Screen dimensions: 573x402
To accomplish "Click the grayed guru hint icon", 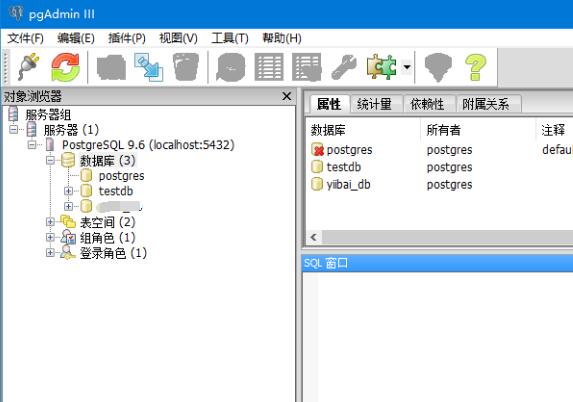I will click(438, 67).
